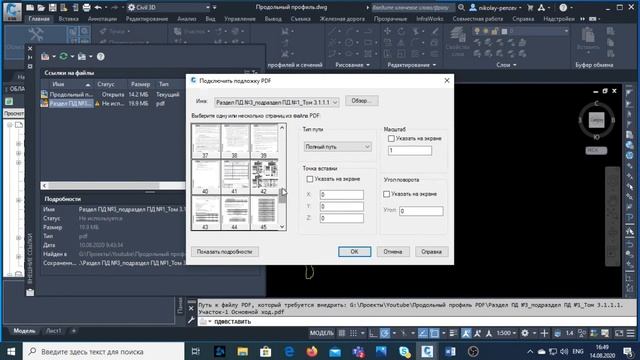Viewport: 640px width, 360px height.
Task: Click the Open file folder icon in quick access toolbar
Action: [41, 7]
